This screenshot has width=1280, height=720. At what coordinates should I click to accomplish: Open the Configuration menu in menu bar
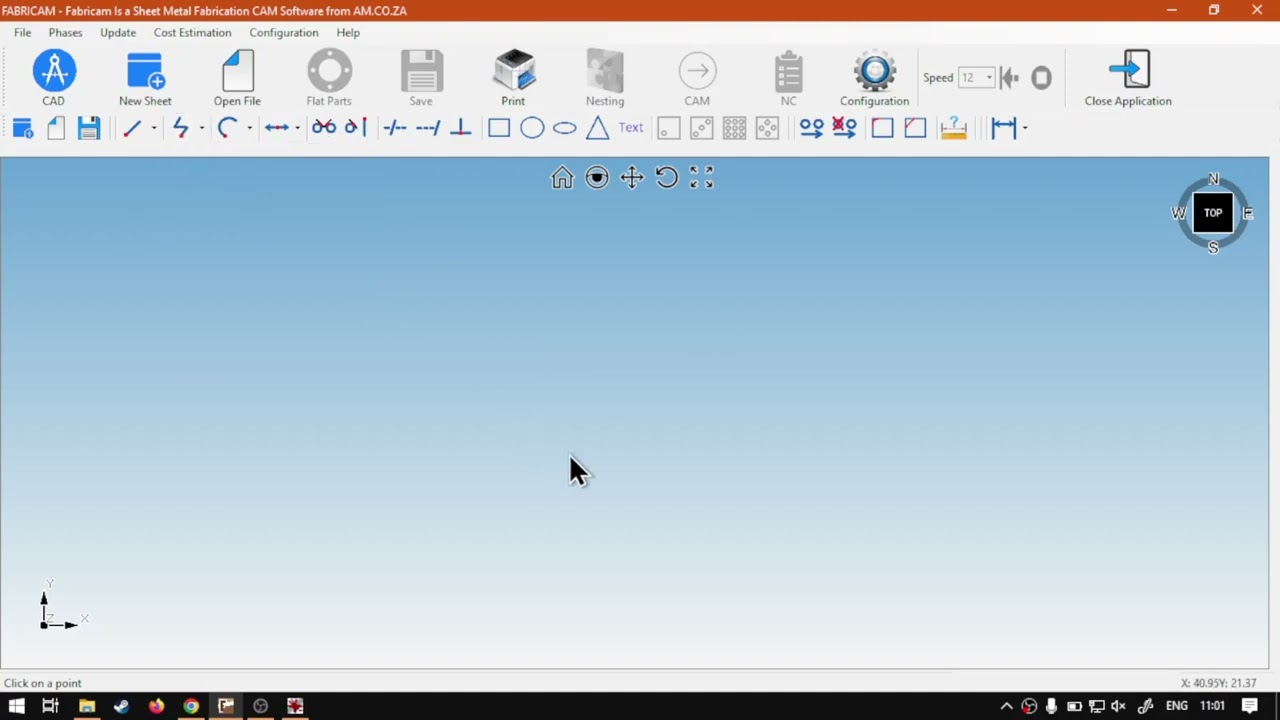point(284,32)
